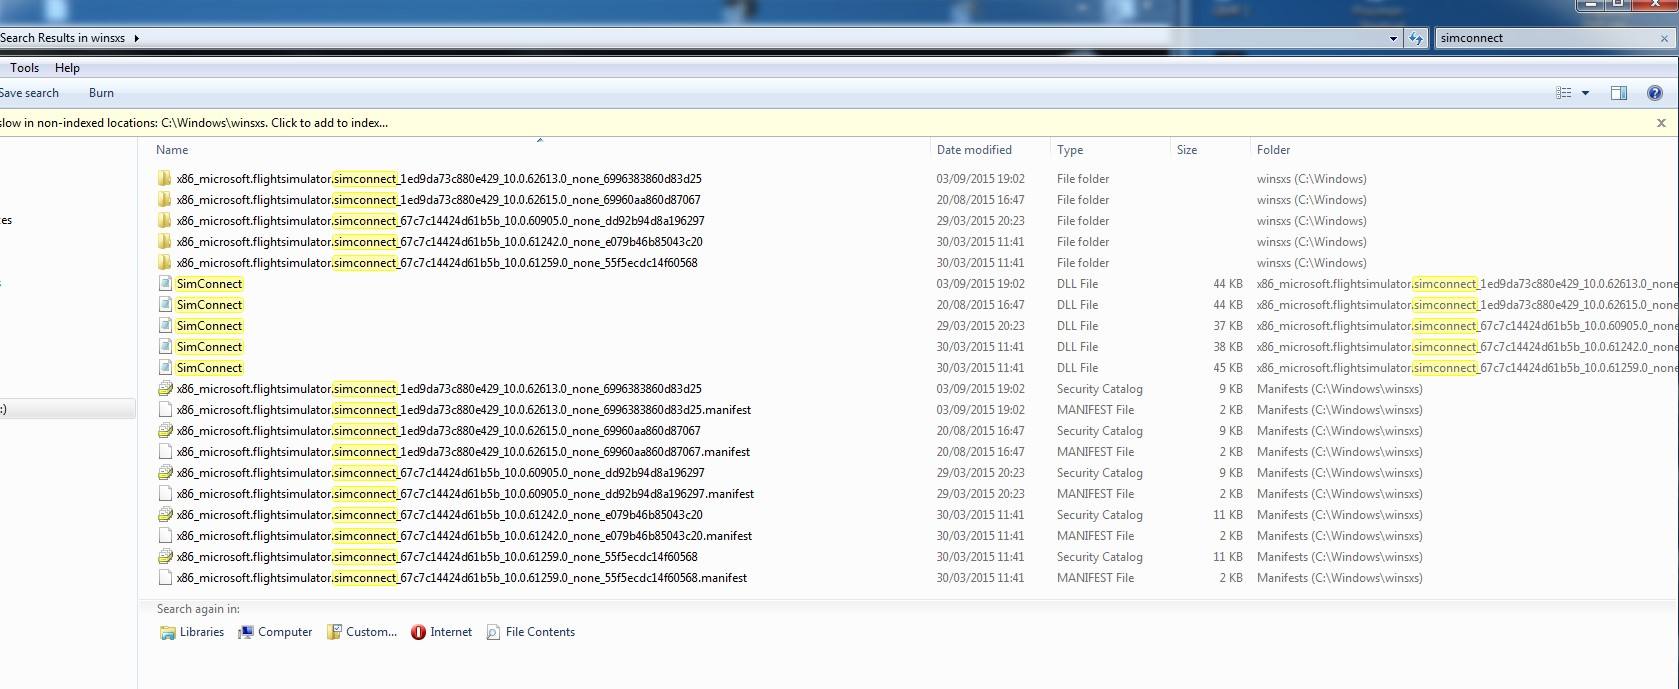The width and height of the screenshot is (1679, 689).
Task: Open the Tools menu
Action: 25,68
